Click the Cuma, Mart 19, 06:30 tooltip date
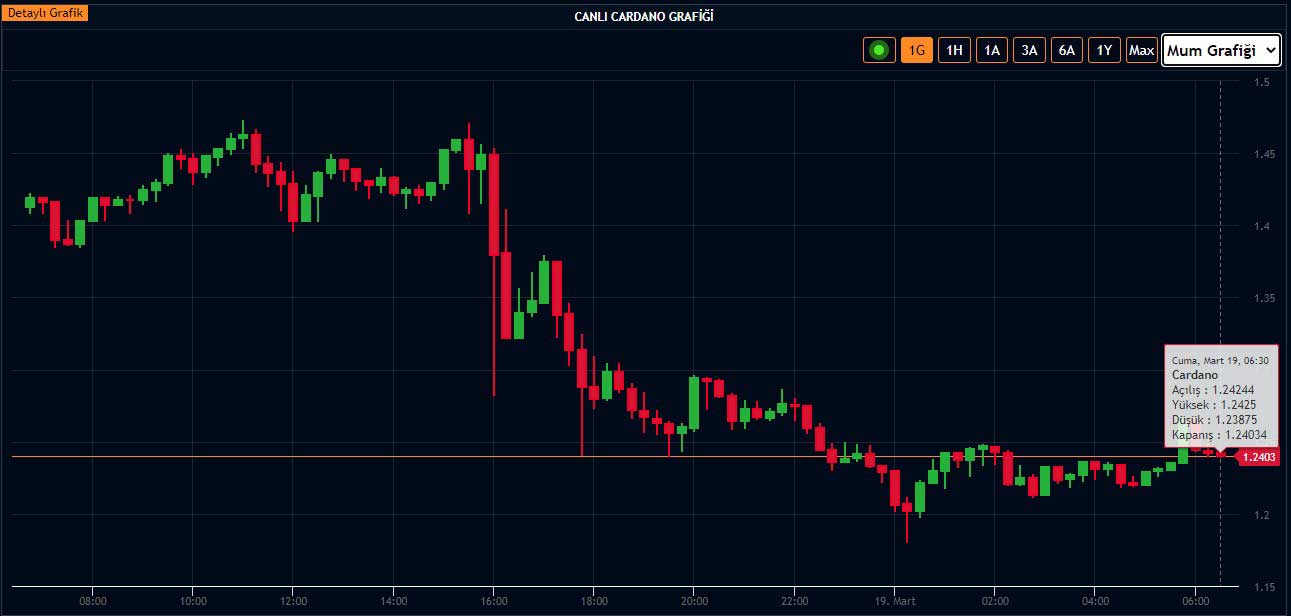 pos(1220,360)
